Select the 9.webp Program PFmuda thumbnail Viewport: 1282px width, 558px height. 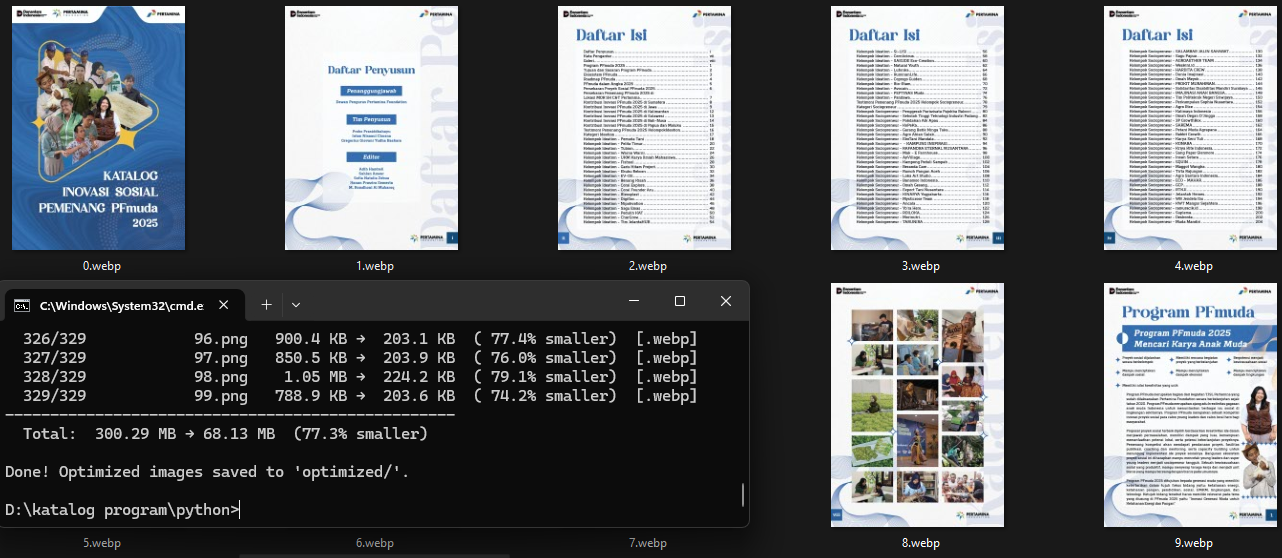(1191, 404)
